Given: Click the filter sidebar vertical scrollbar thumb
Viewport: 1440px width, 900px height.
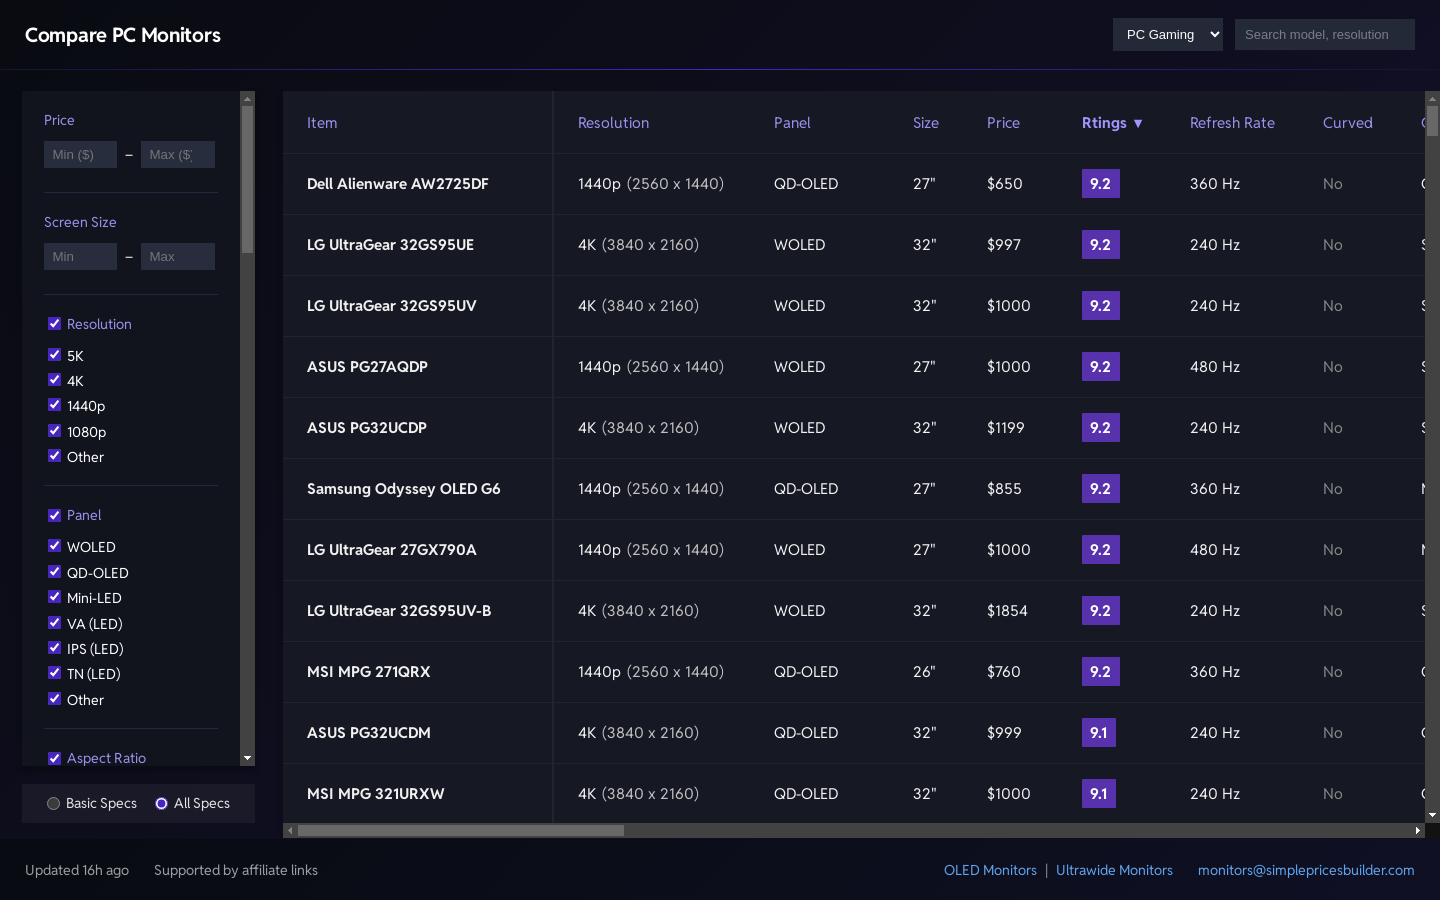Looking at the screenshot, I should [247, 180].
